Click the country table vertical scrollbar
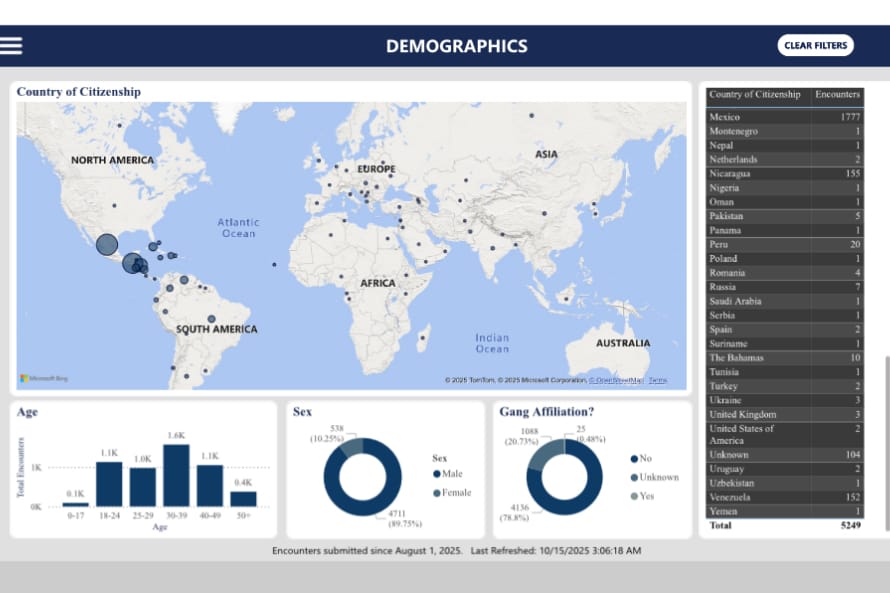This screenshot has width=890, height=593. [x=884, y=440]
